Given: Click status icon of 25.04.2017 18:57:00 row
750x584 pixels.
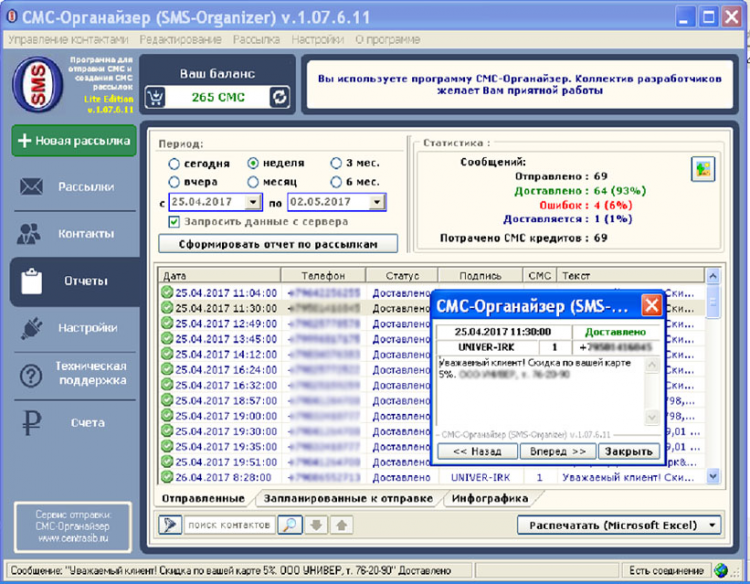Looking at the screenshot, I should (167, 400).
